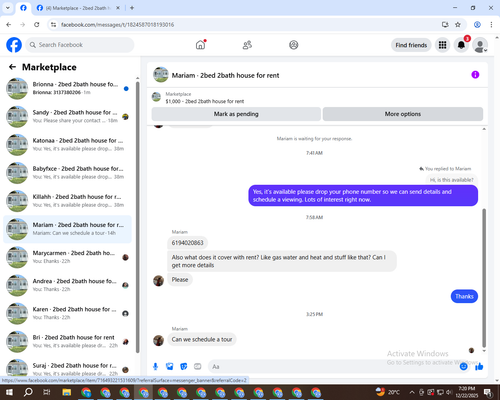Viewport: 500px width, 400px height.
Task: Reload the page with browser refresh icon
Action: pyautogui.click(x=37, y=24)
